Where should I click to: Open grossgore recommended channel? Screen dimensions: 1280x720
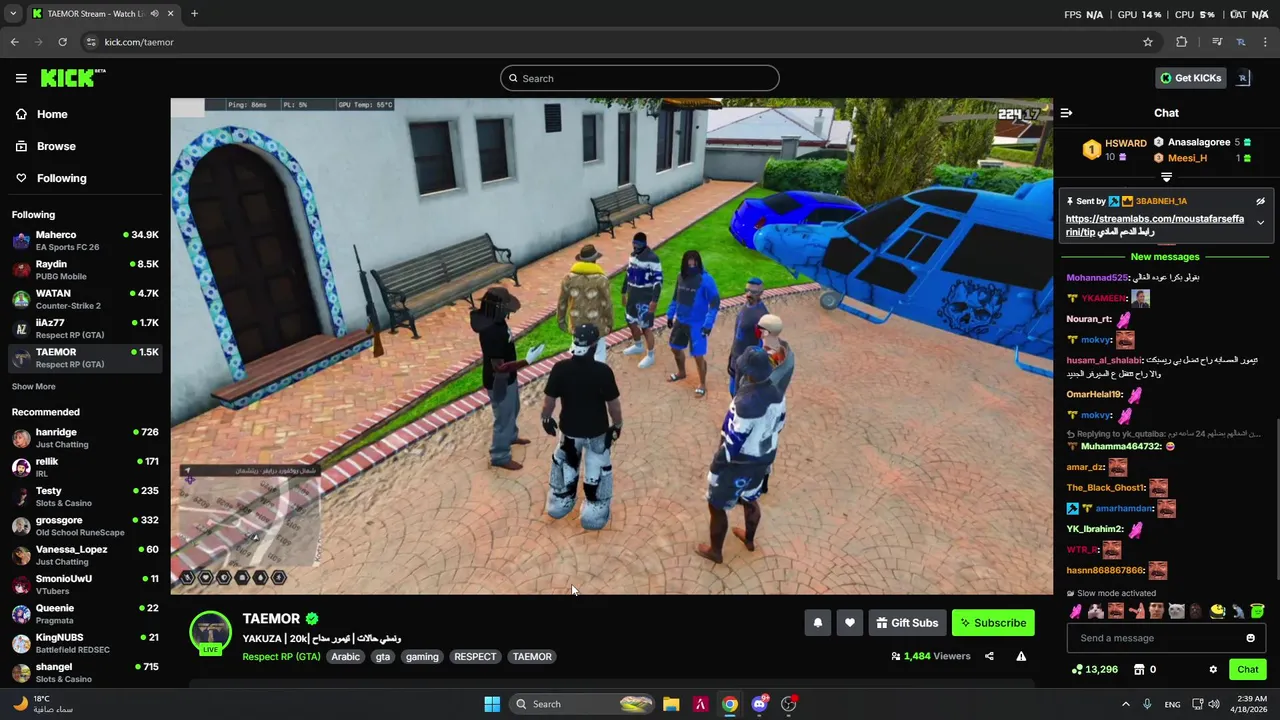point(85,526)
